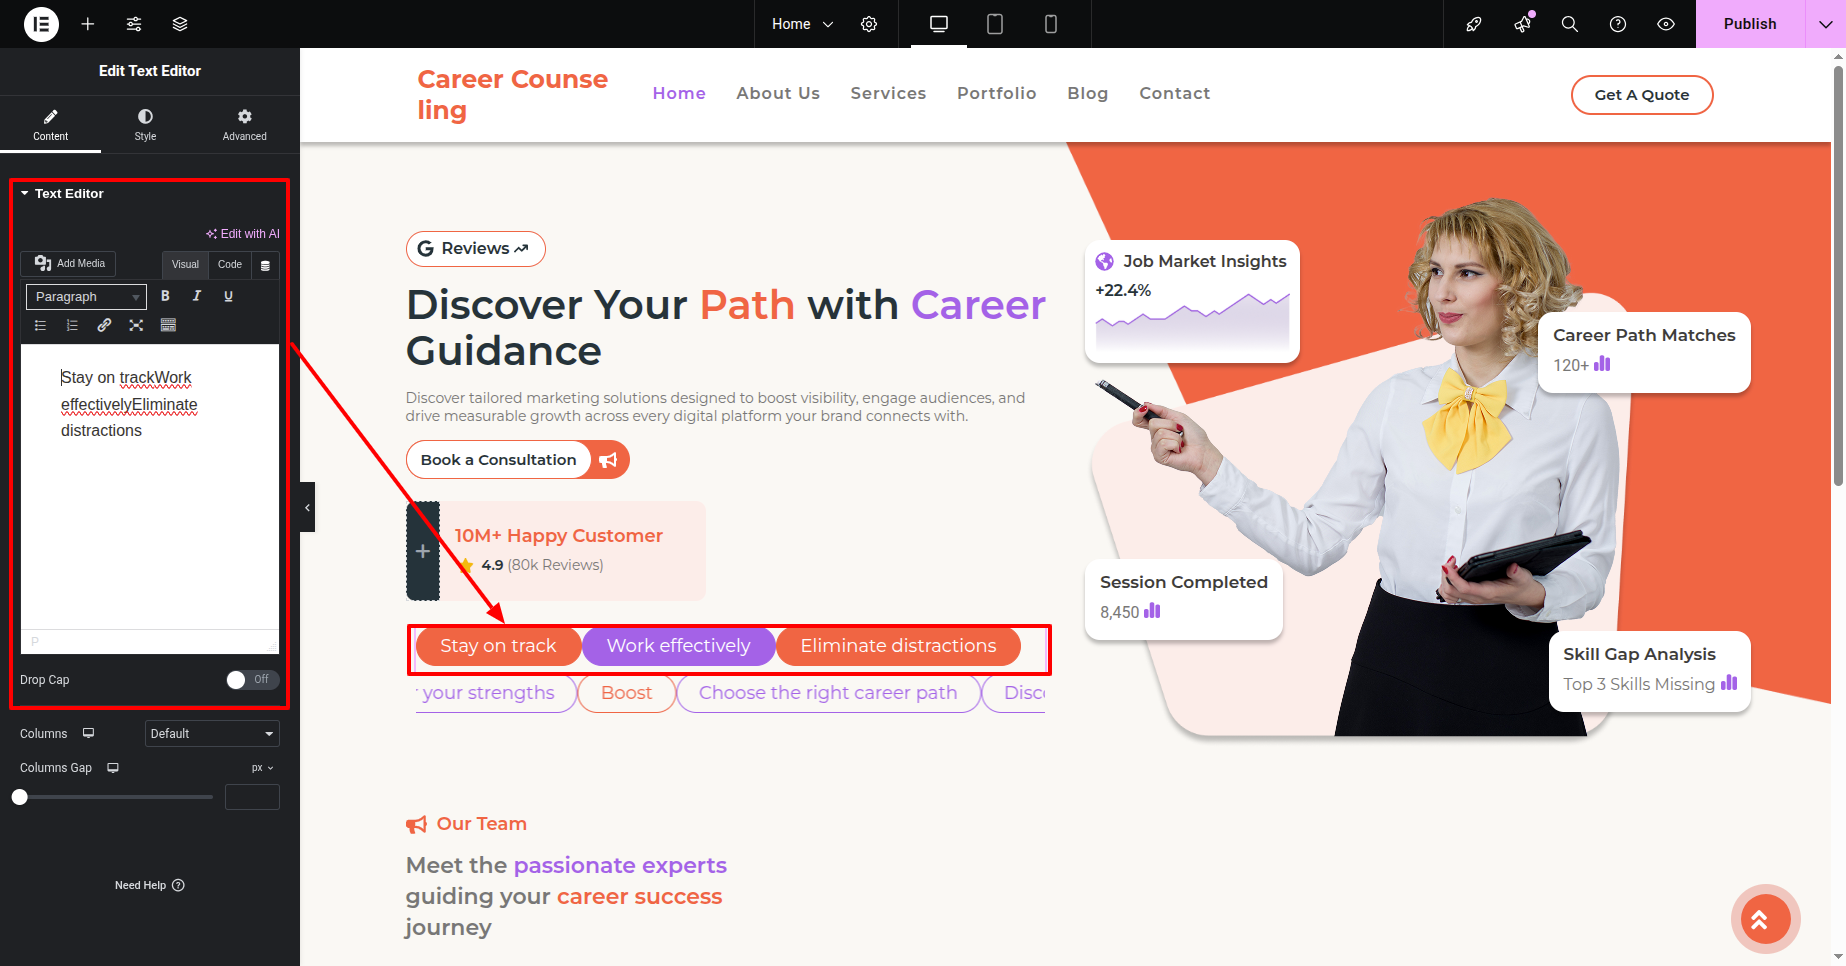Click megaphone icon on Book a Consultation
Viewport: 1846px width, 966px height.
click(608, 460)
